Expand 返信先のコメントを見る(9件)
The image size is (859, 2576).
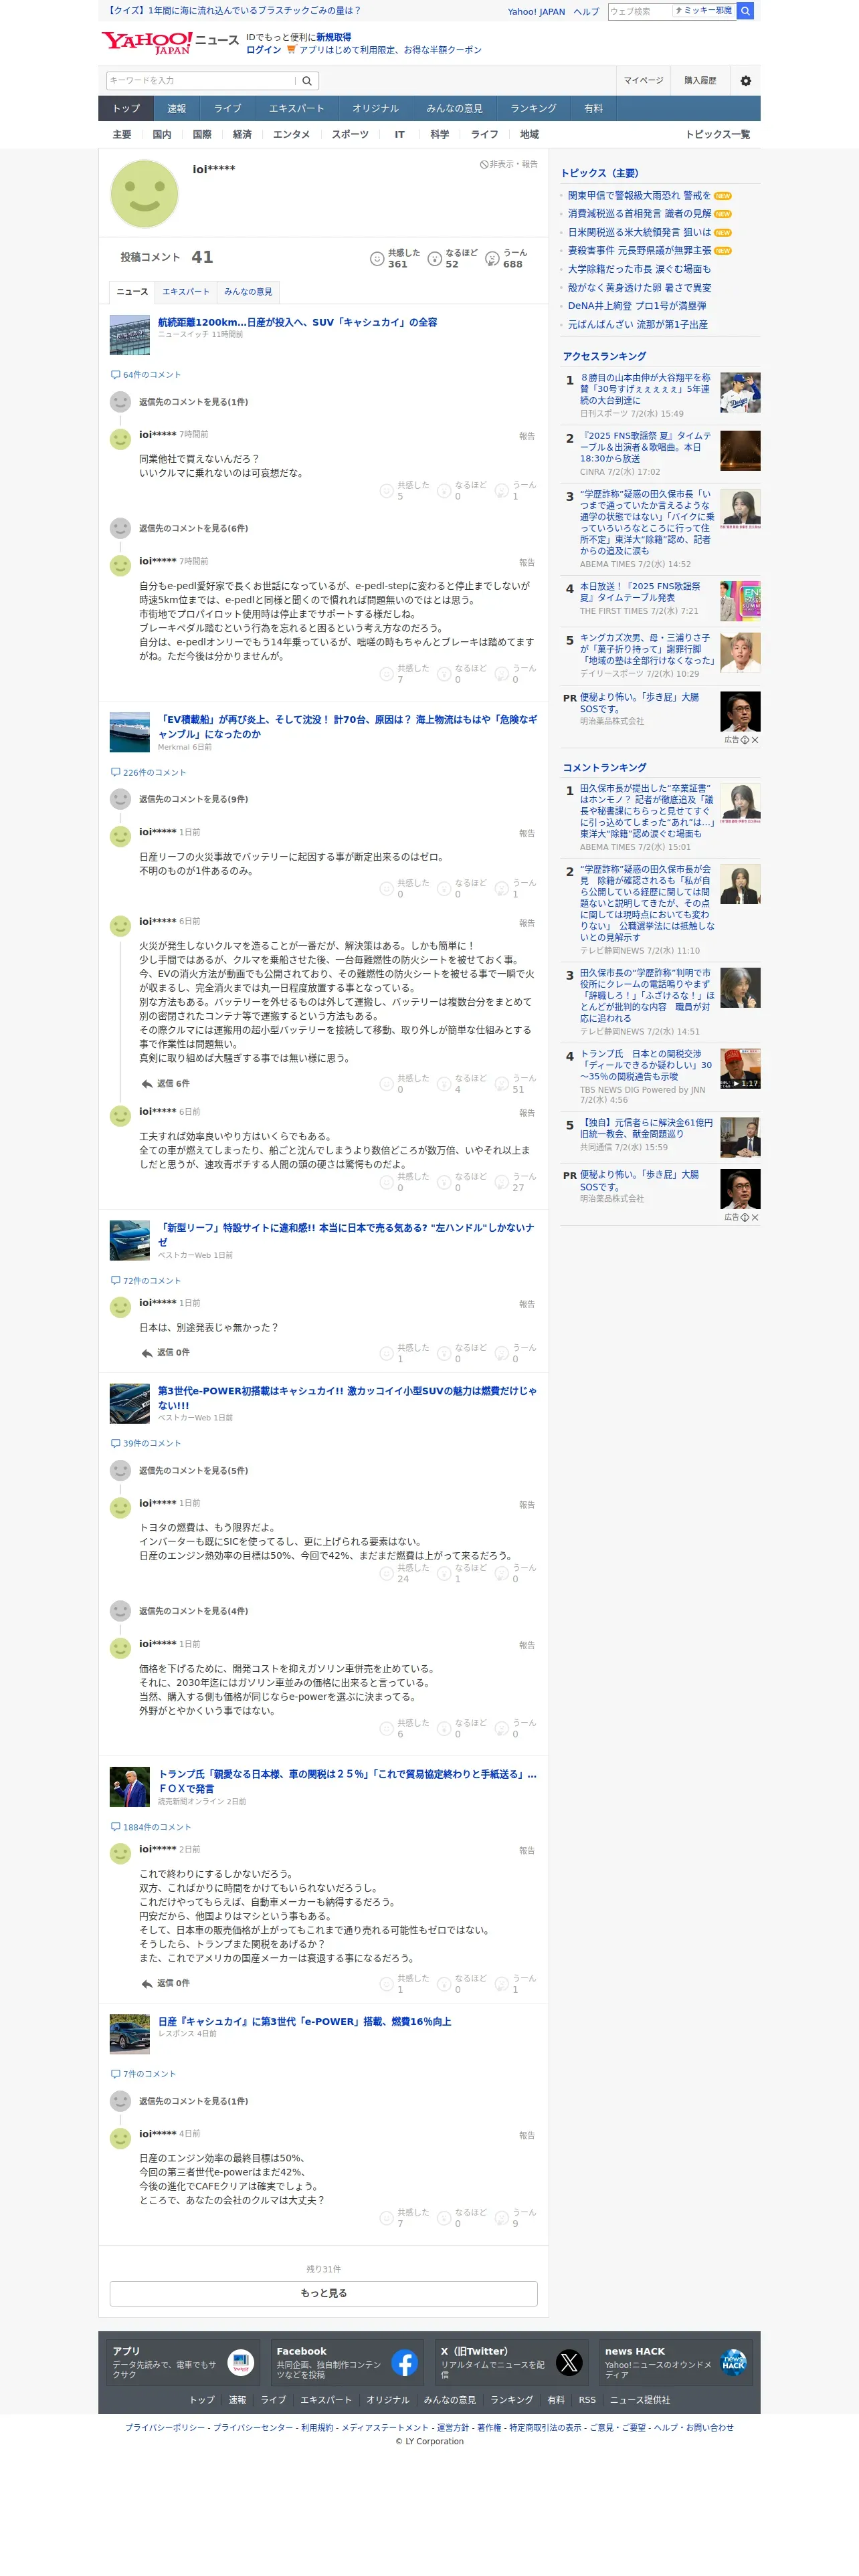(x=193, y=799)
